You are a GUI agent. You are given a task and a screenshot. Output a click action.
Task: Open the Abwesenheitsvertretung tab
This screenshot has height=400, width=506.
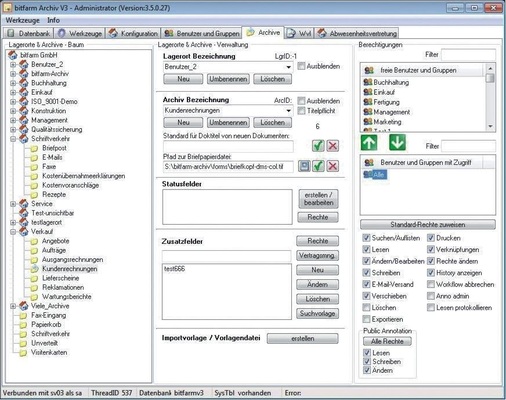click(357, 33)
